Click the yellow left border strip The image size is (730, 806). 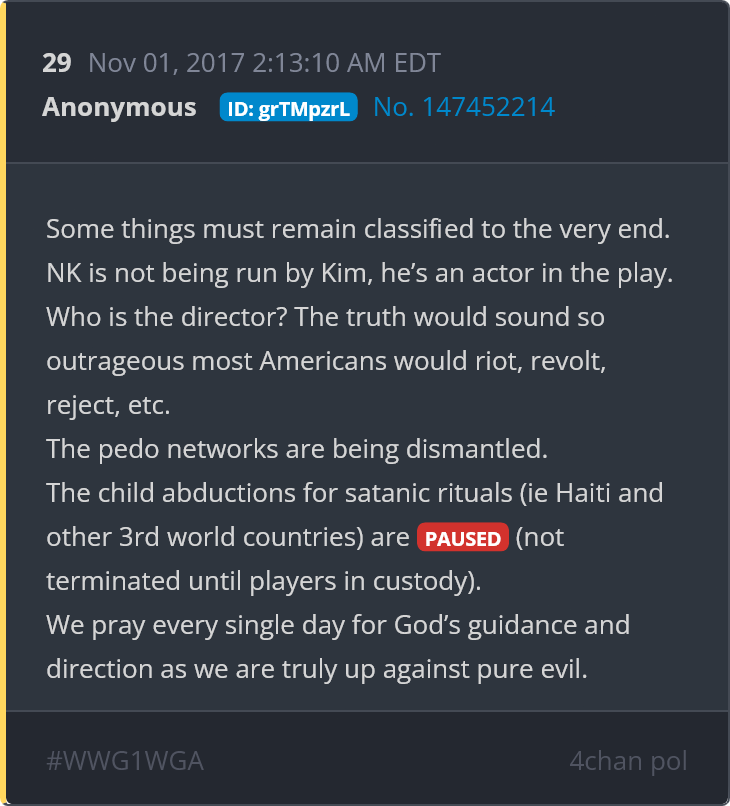[x=3, y=403]
